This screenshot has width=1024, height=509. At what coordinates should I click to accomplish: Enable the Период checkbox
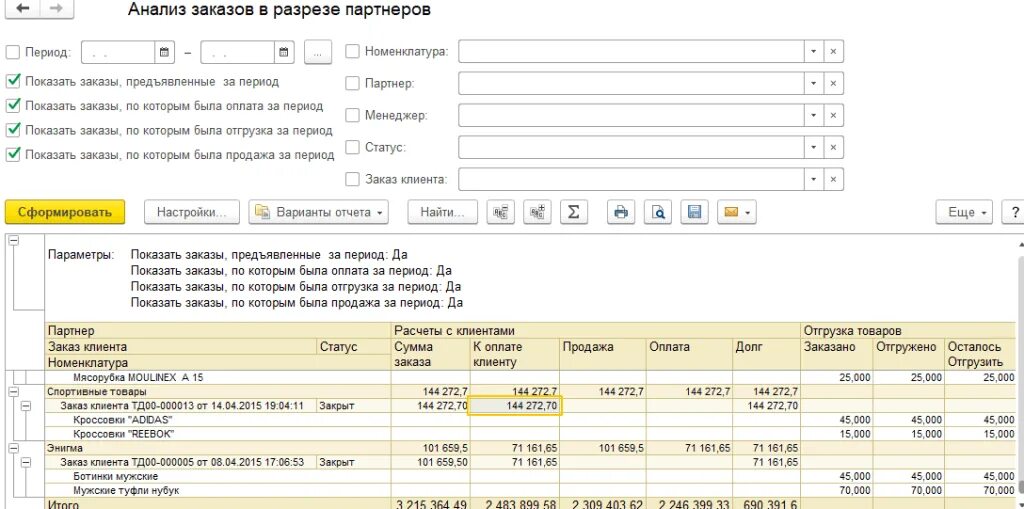(x=12, y=52)
